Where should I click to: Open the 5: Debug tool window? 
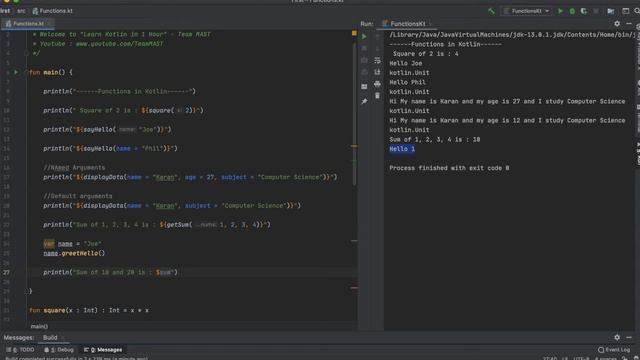[x=59, y=350]
